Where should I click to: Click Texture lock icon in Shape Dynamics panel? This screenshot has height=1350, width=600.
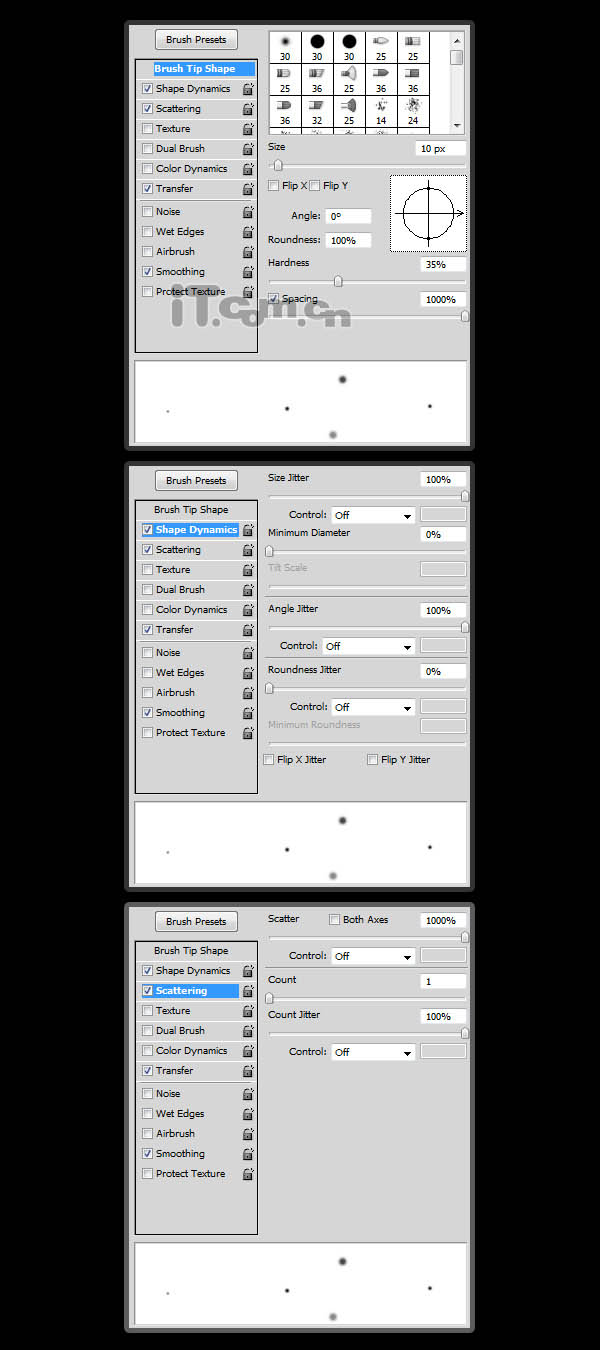(247, 570)
